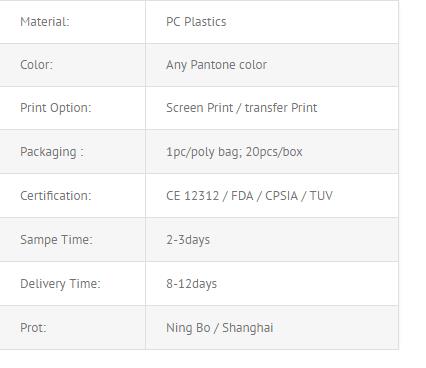The height and width of the screenshot is (368, 426).
Task: Click the word Shanghai in port row
Action: pyautogui.click(x=248, y=328)
